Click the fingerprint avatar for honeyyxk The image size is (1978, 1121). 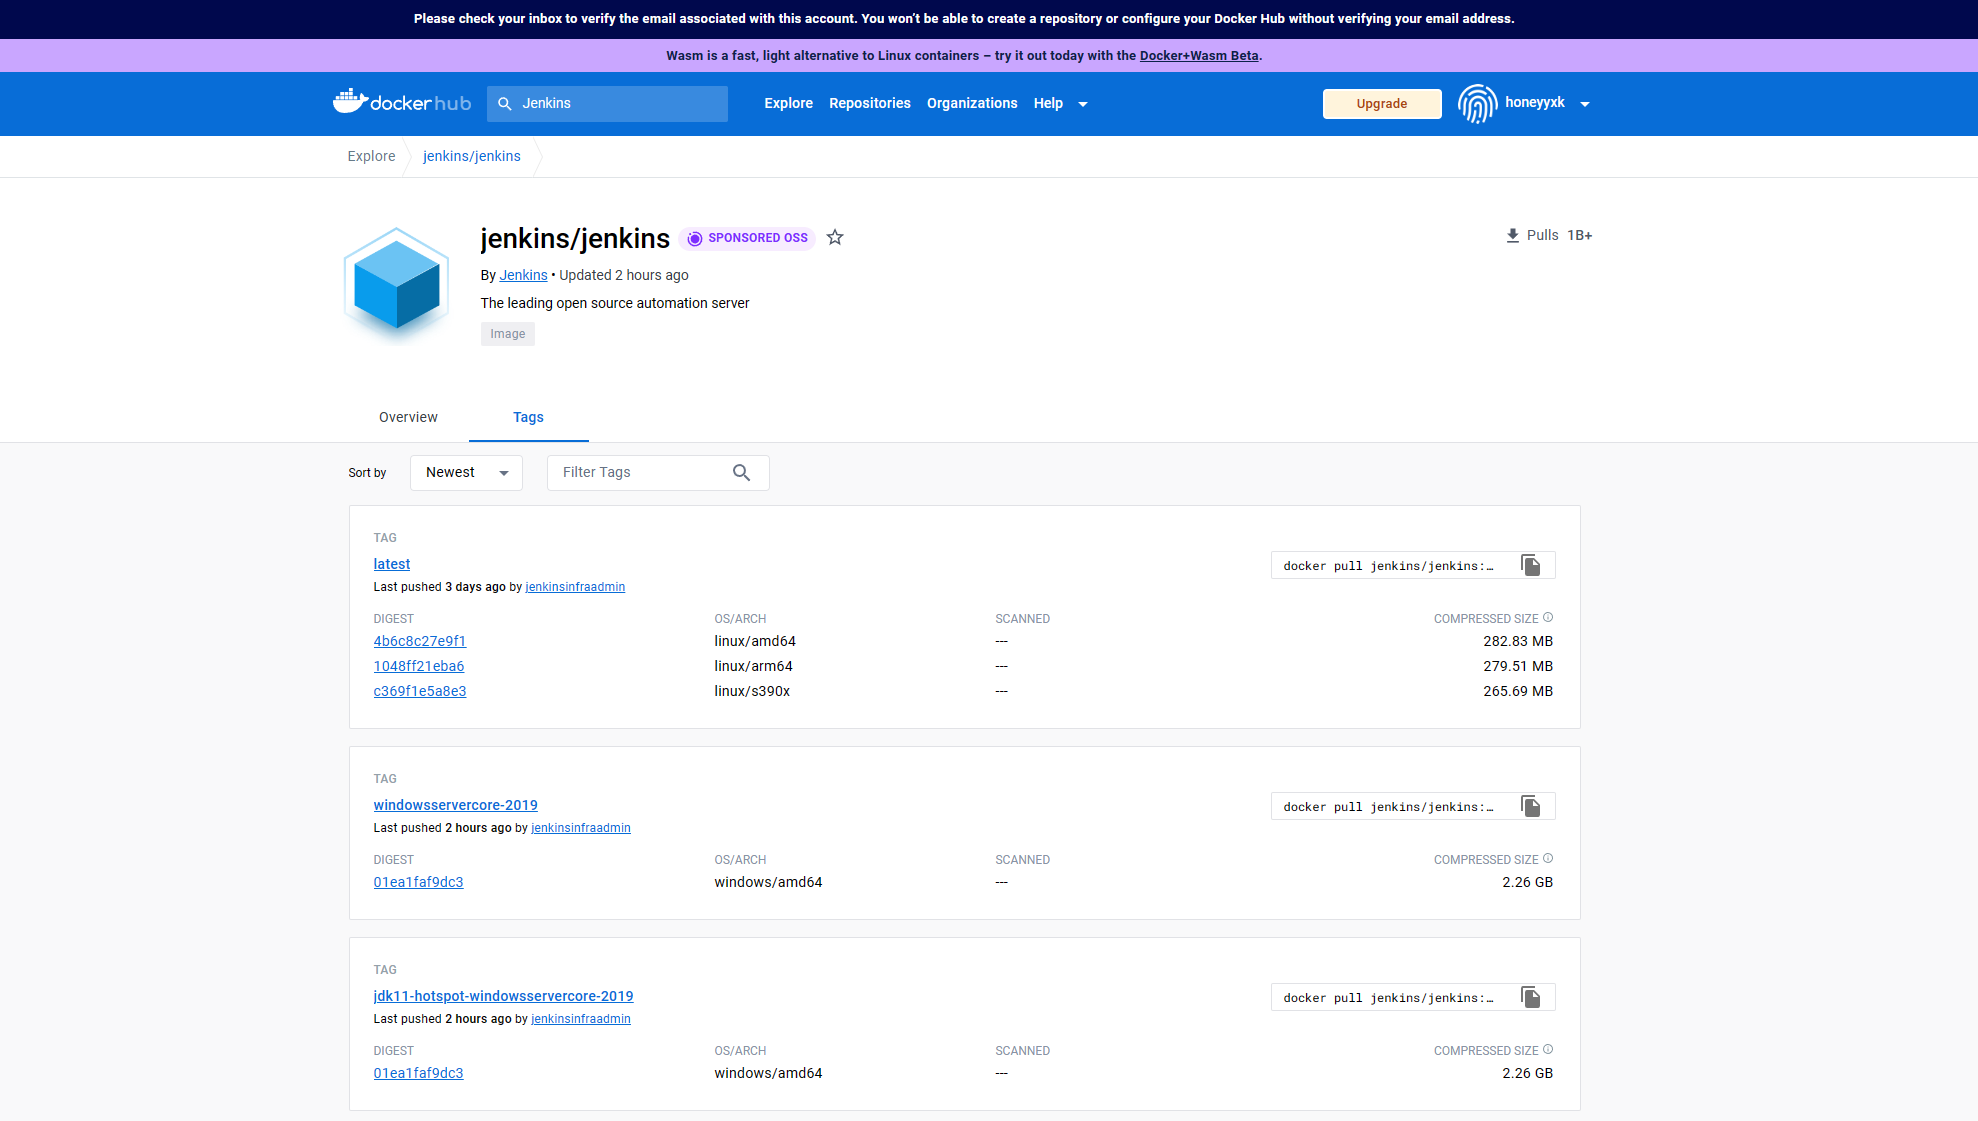tap(1477, 103)
